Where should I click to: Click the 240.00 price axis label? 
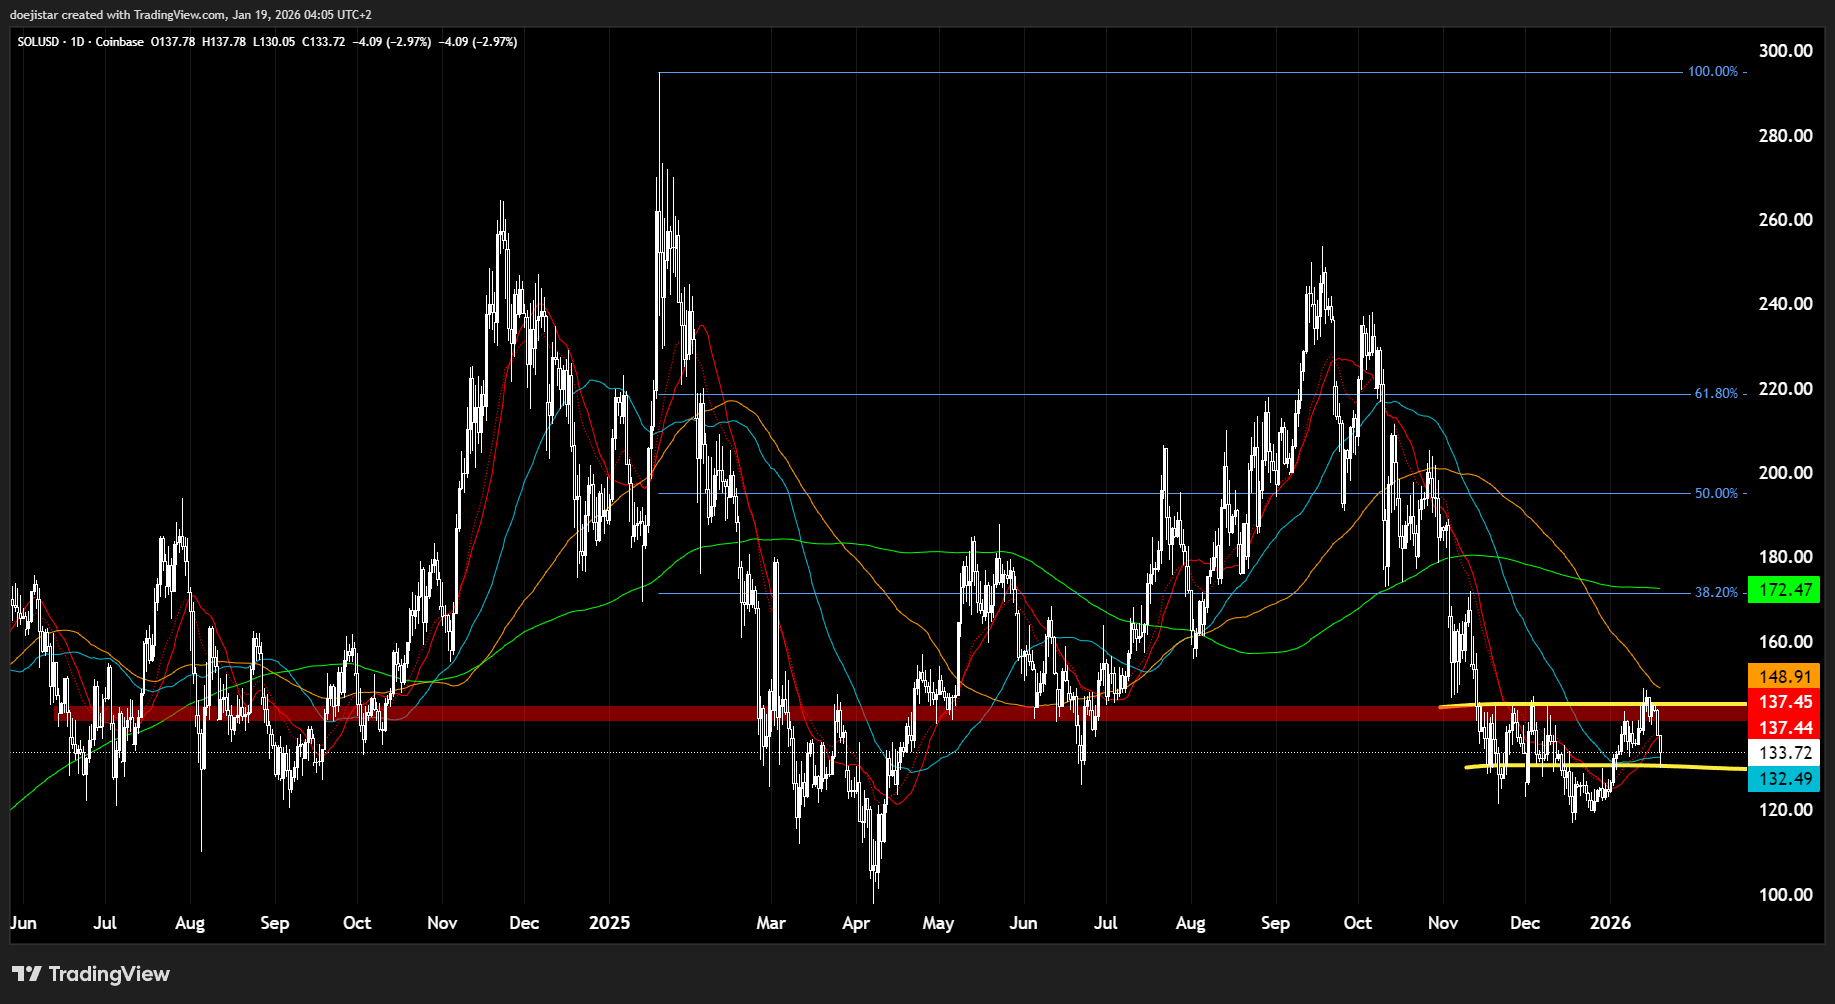click(x=1785, y=304)
